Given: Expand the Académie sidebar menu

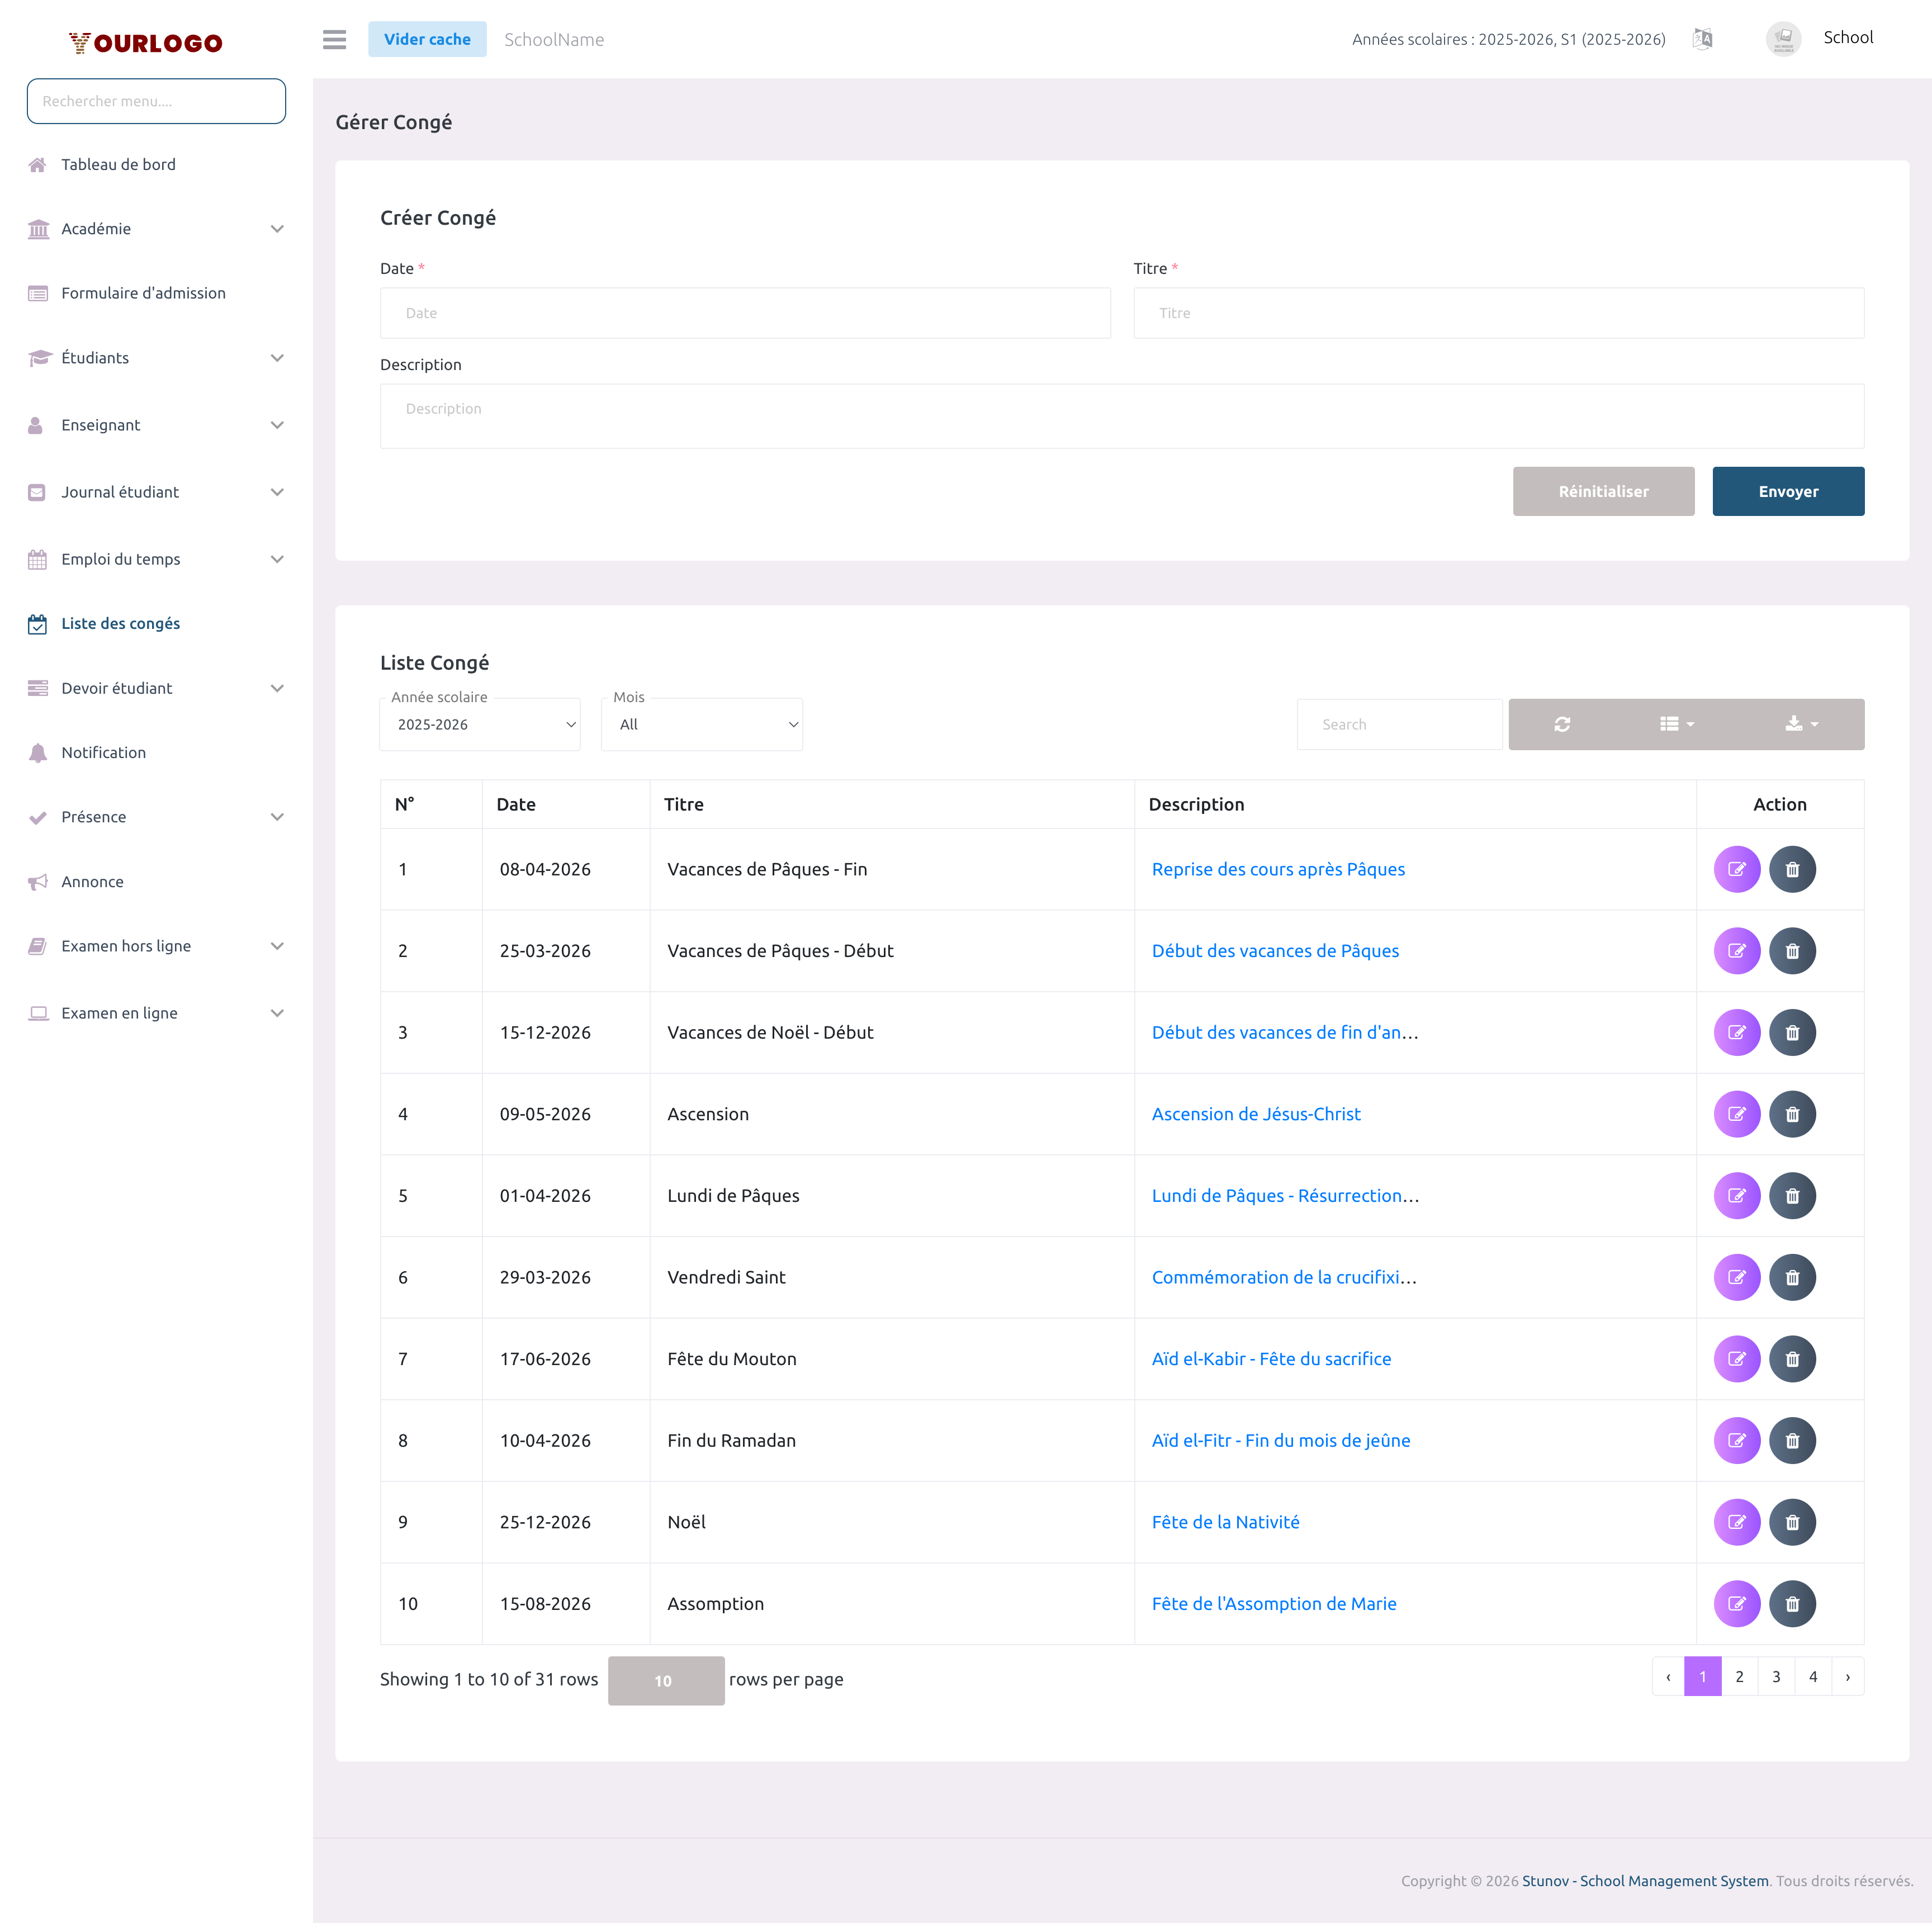Looking at the screenshot, I should [156, 229].
